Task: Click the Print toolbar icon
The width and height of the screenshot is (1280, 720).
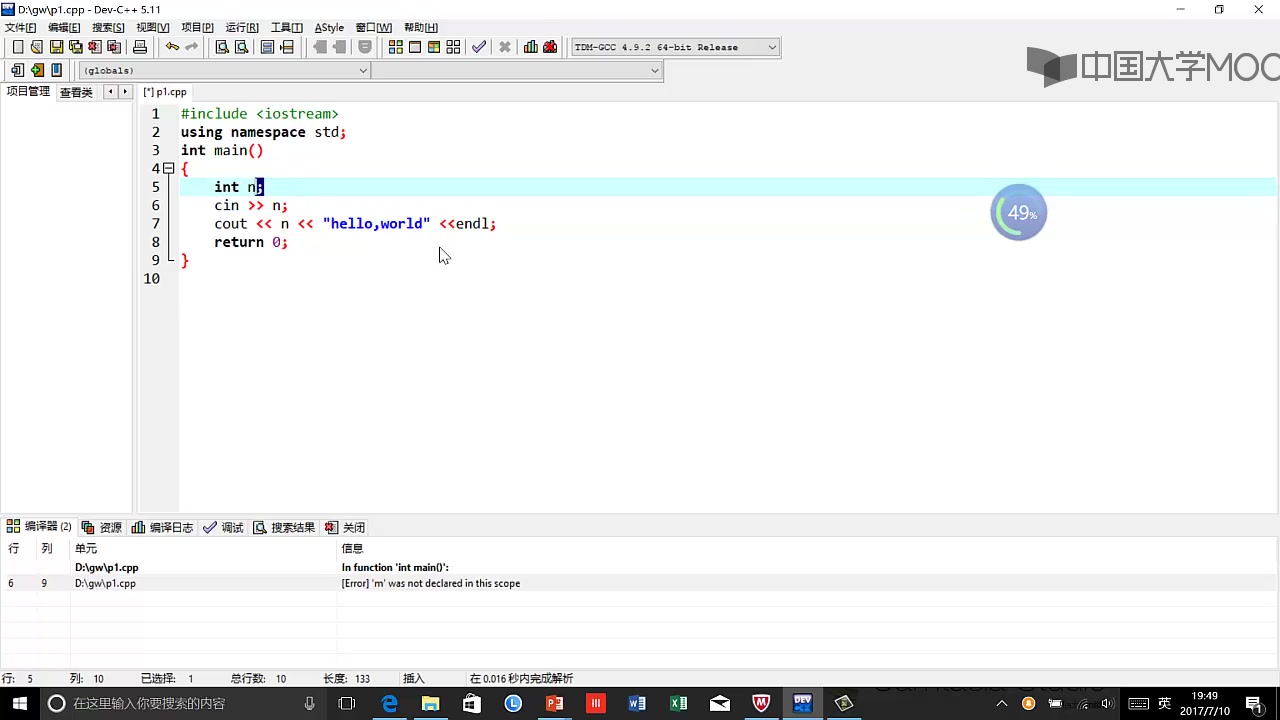Action: click(140, 47)
